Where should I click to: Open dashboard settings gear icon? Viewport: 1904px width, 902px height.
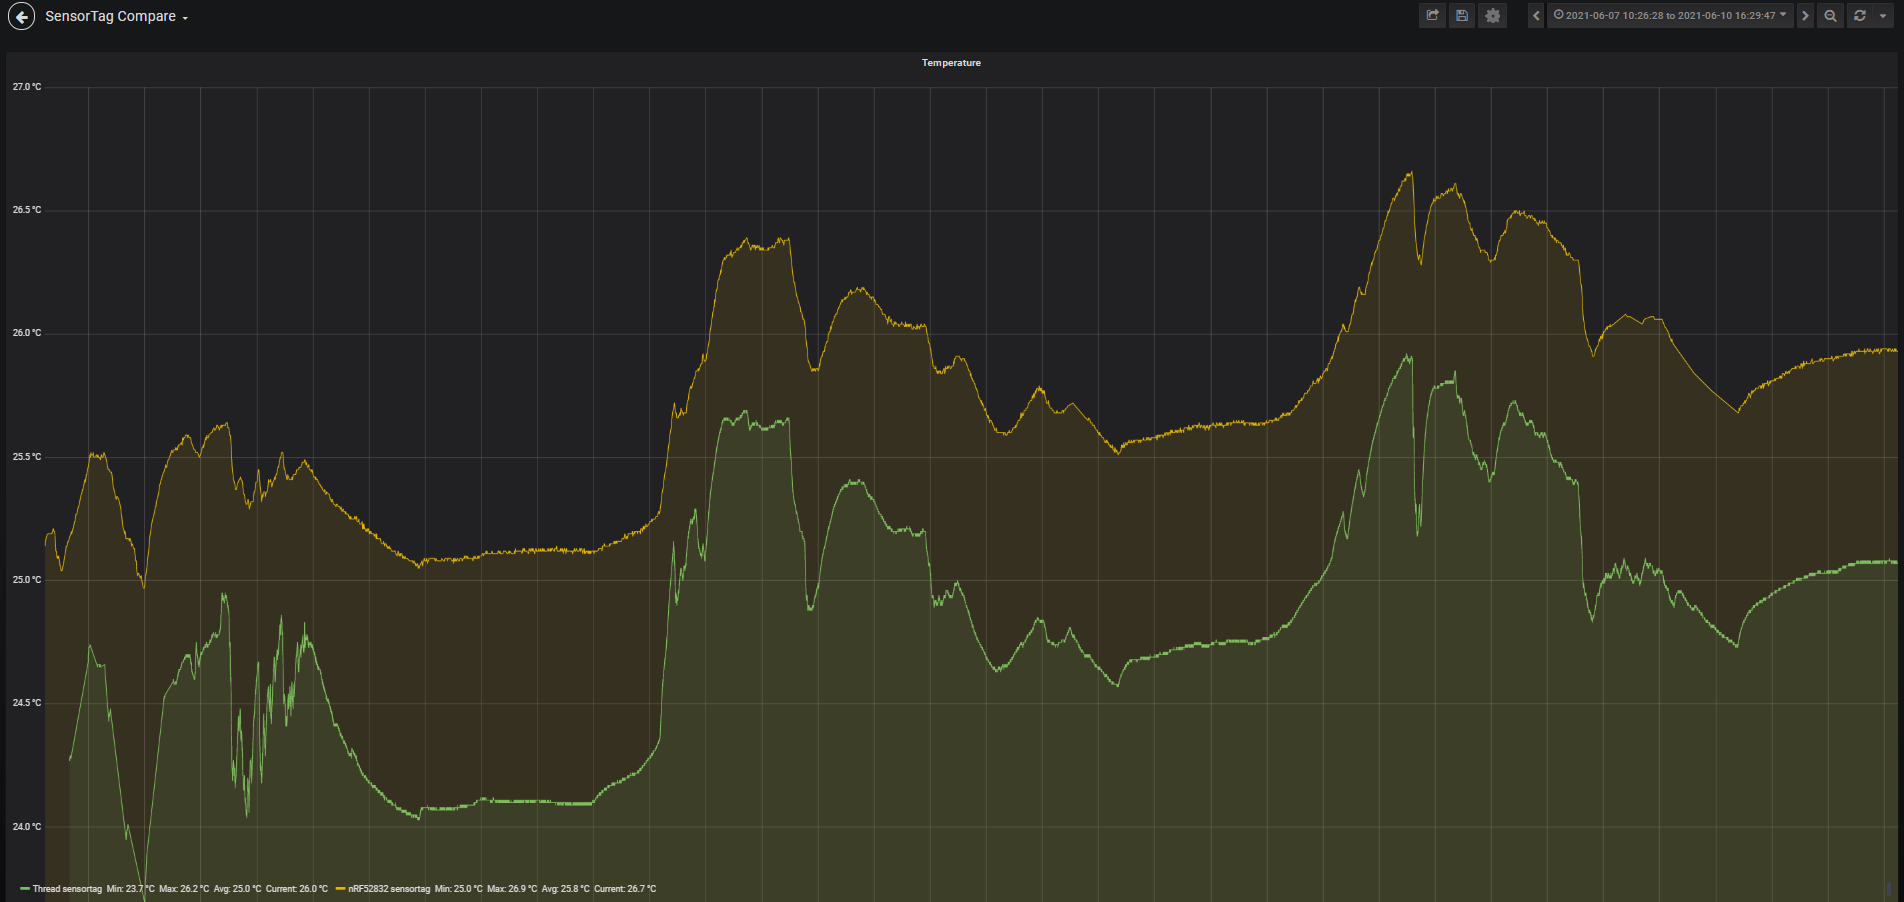pyautogui.click(x=1492, y=15)
